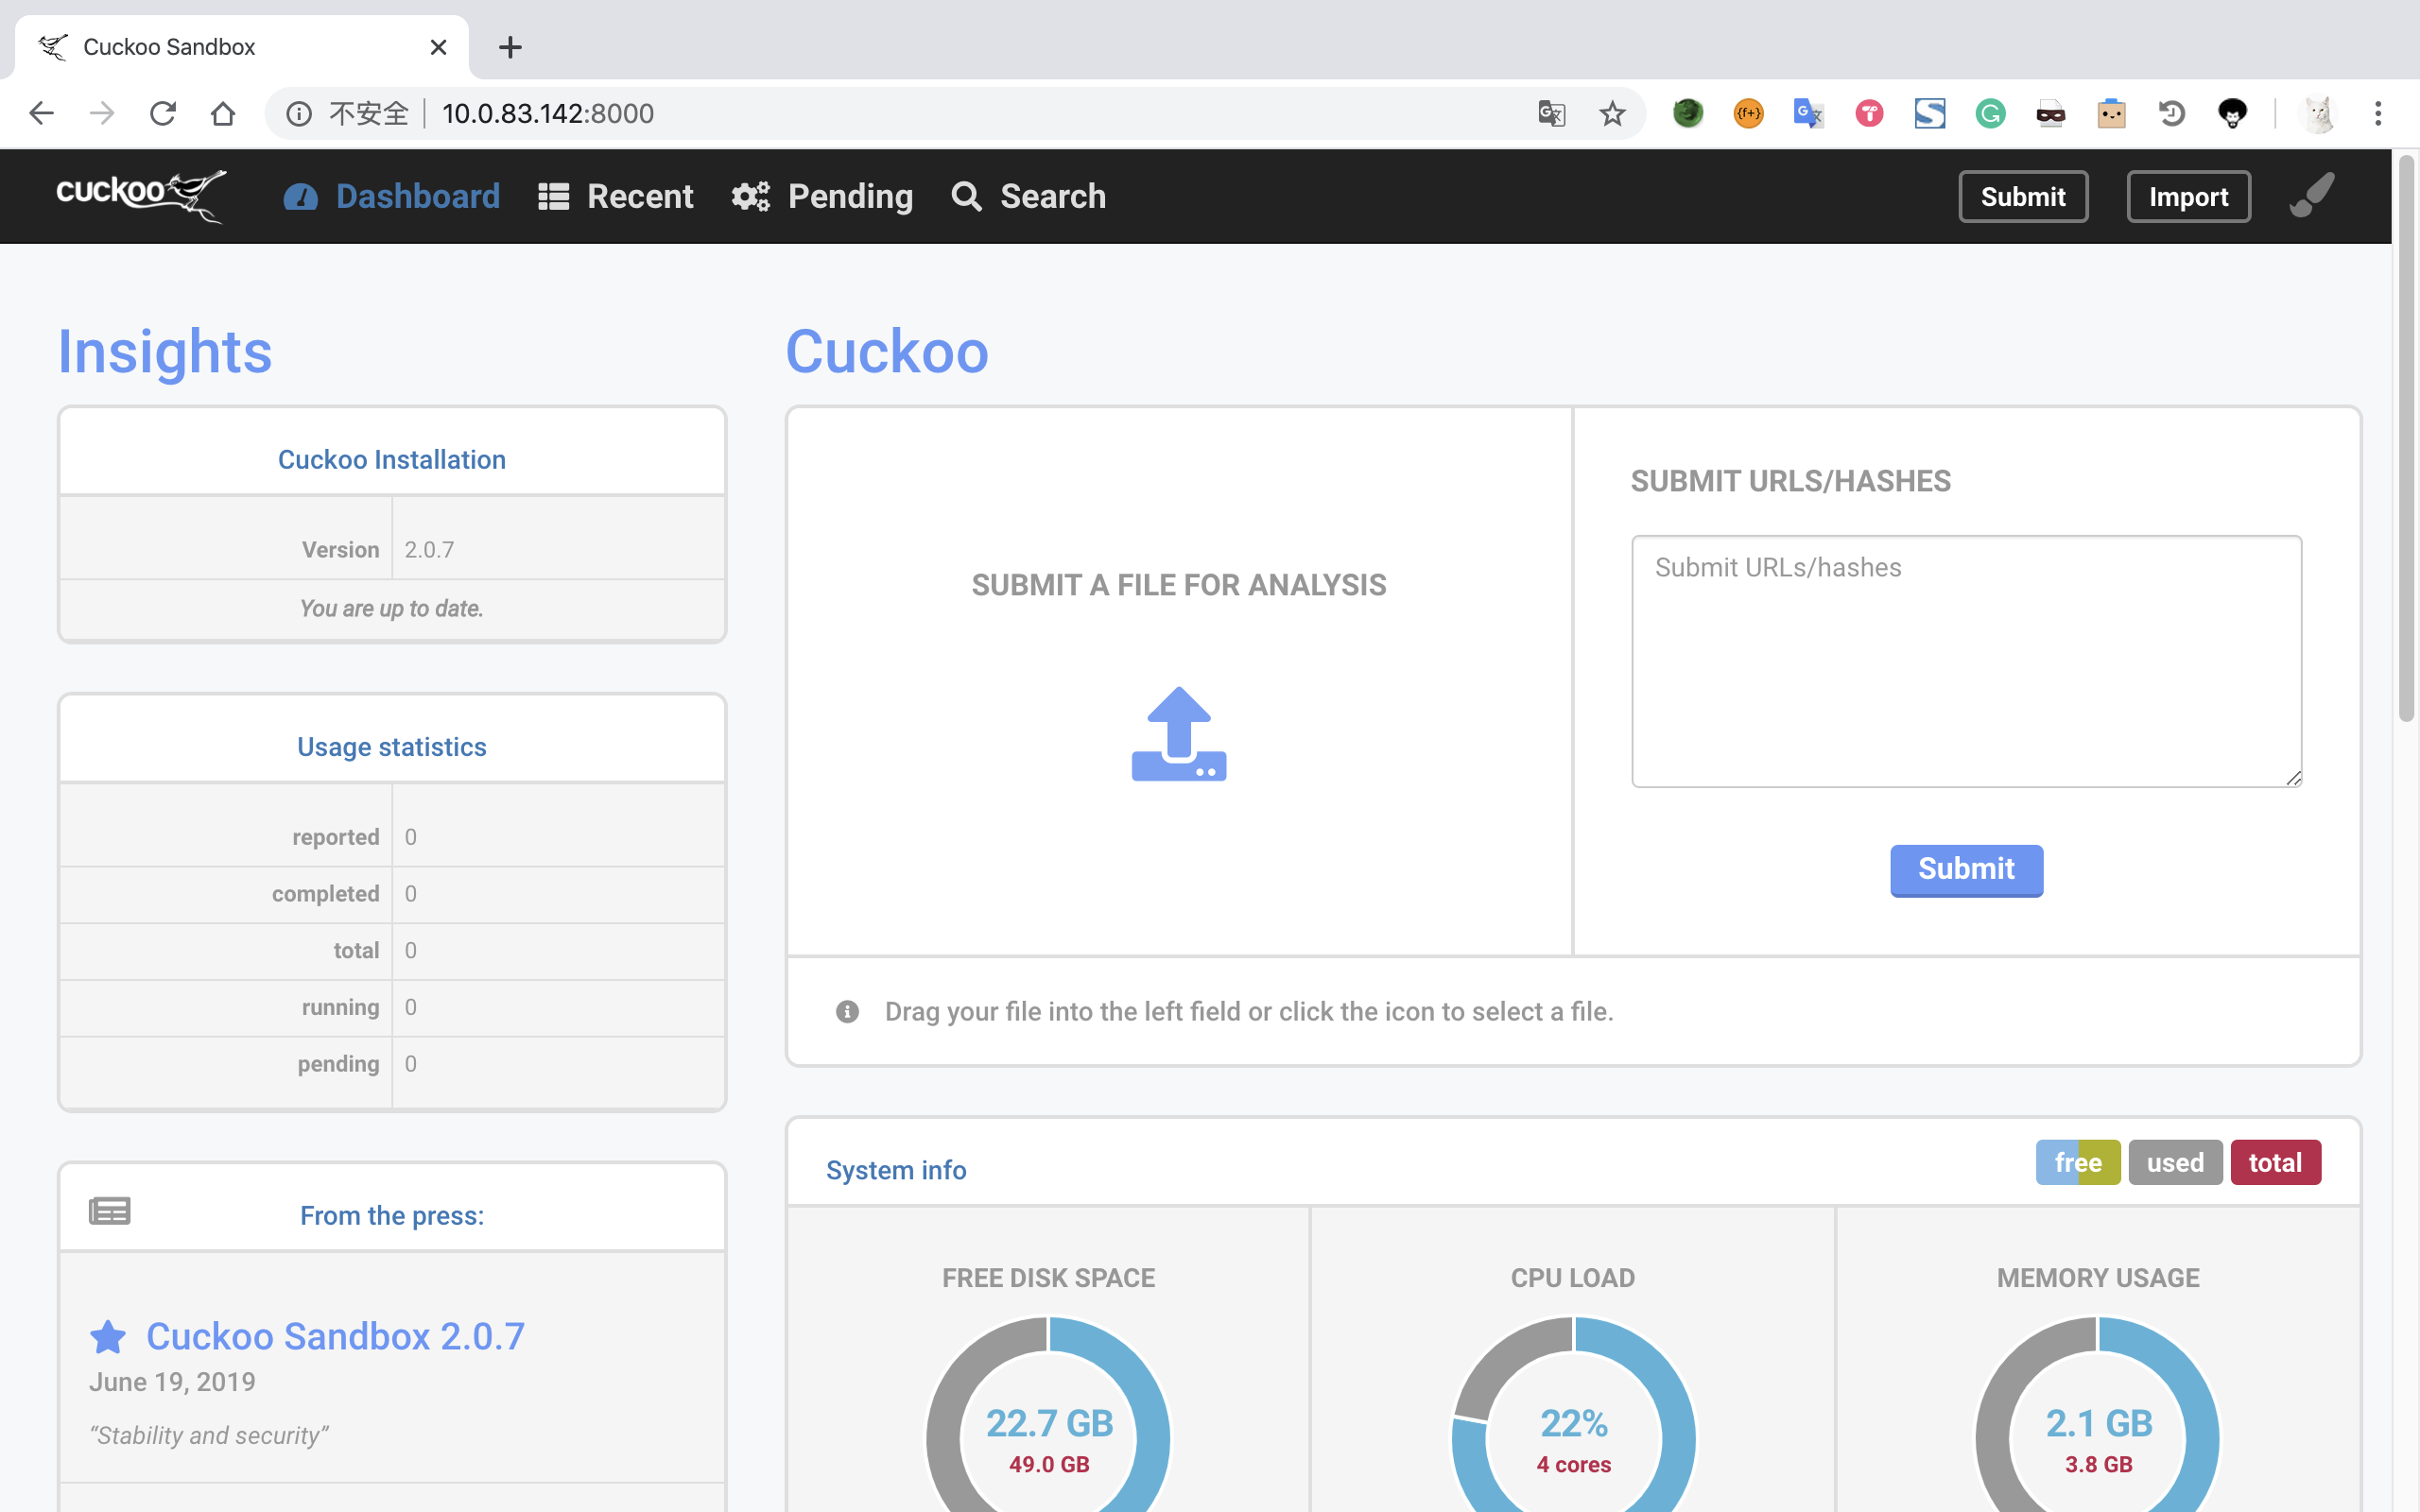Go to the Pending tasks page
This screenshot has width=2420, height=1512.
(x=822, y=196)
